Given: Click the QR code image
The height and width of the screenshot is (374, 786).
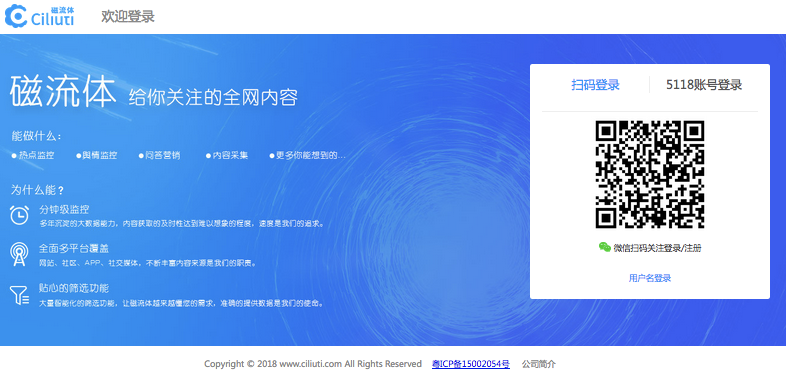Looking at the screenshot, I should pos(650,174).
